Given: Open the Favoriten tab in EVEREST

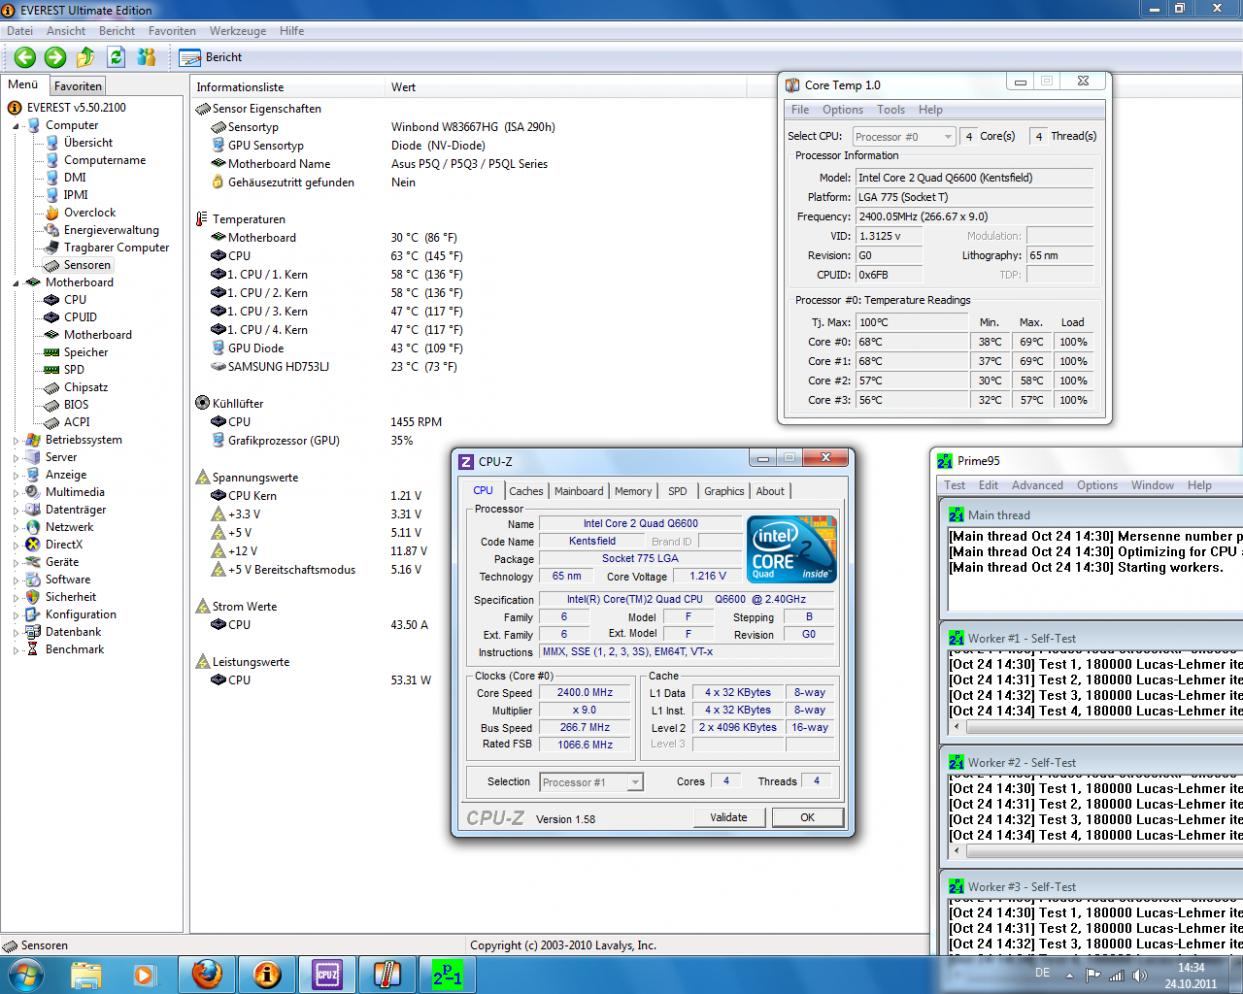Looking at the screenshot, I should [x=78, y=86].
